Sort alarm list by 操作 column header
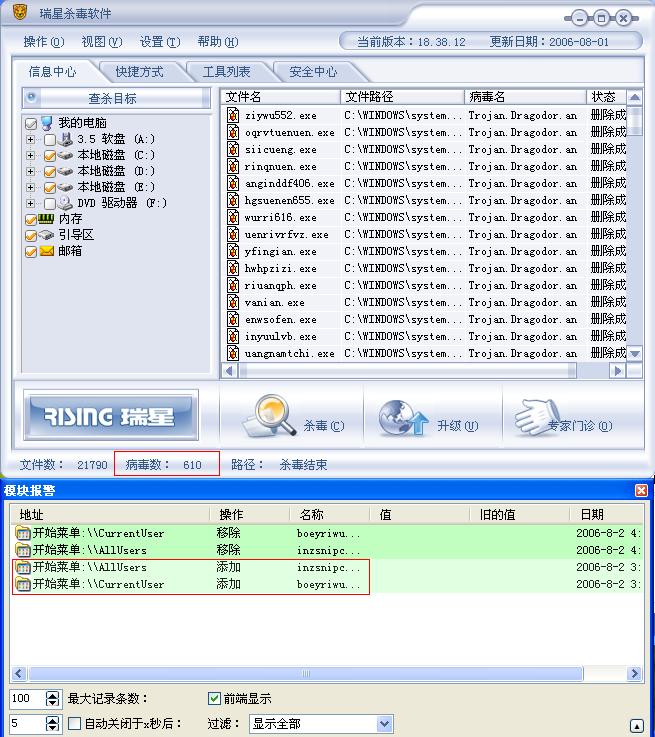Viewport: 655px width, 737px height. [249, 515]
